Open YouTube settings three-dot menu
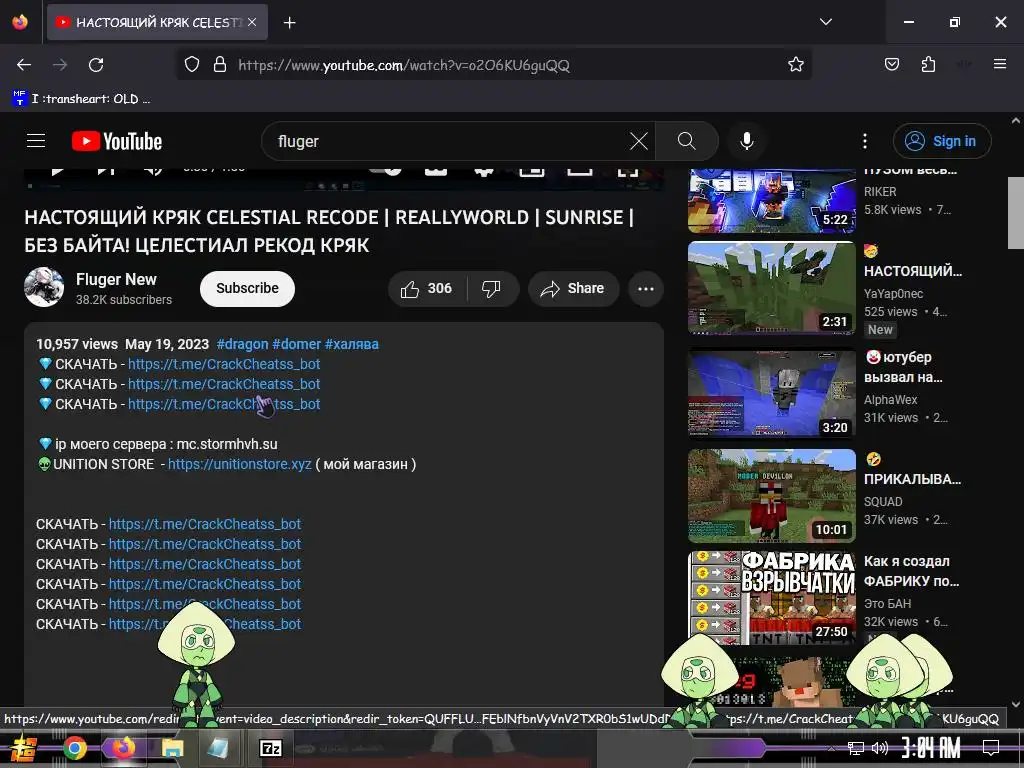 [x=865, y=141]
